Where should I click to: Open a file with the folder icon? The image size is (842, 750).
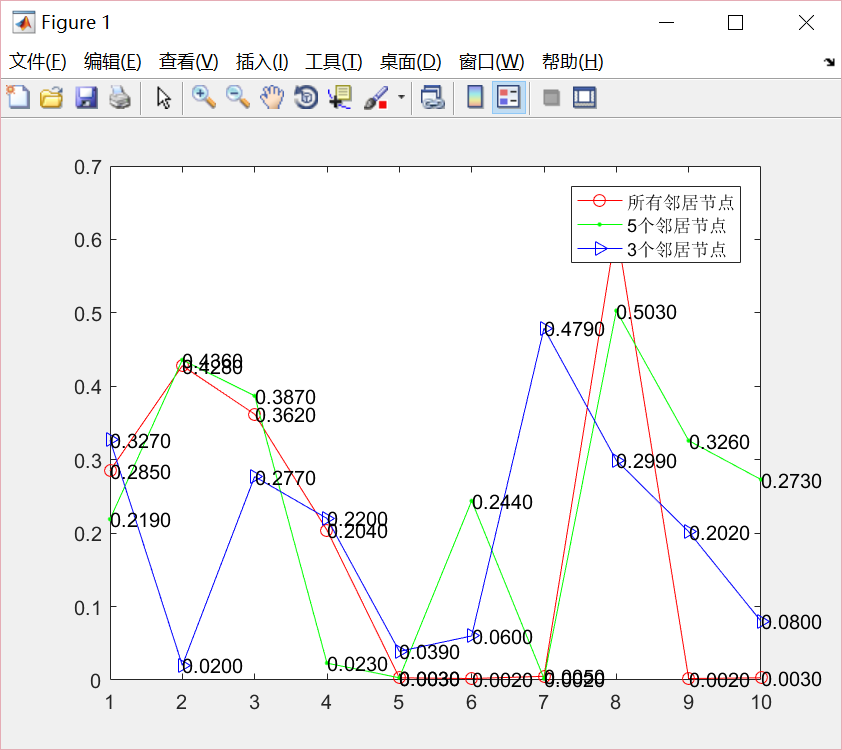[52, 98]
